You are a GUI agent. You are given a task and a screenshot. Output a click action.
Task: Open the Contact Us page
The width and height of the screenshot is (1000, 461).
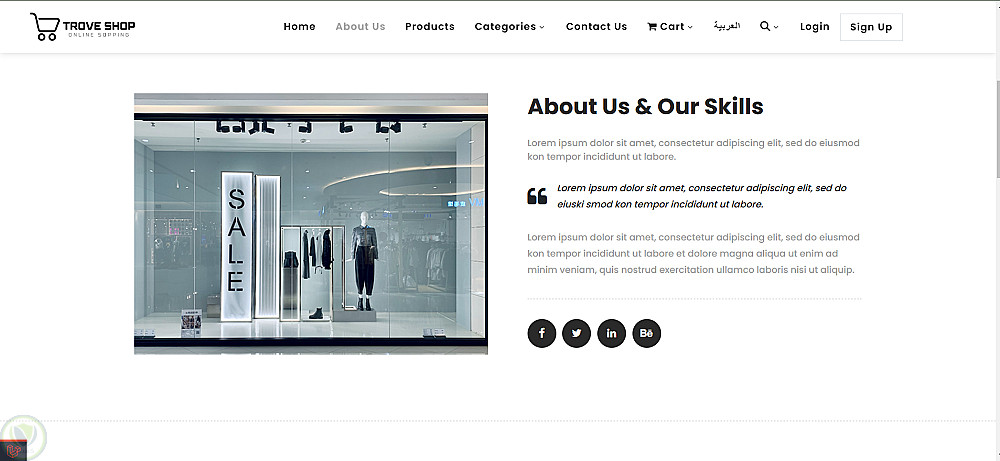pos(596,27)
